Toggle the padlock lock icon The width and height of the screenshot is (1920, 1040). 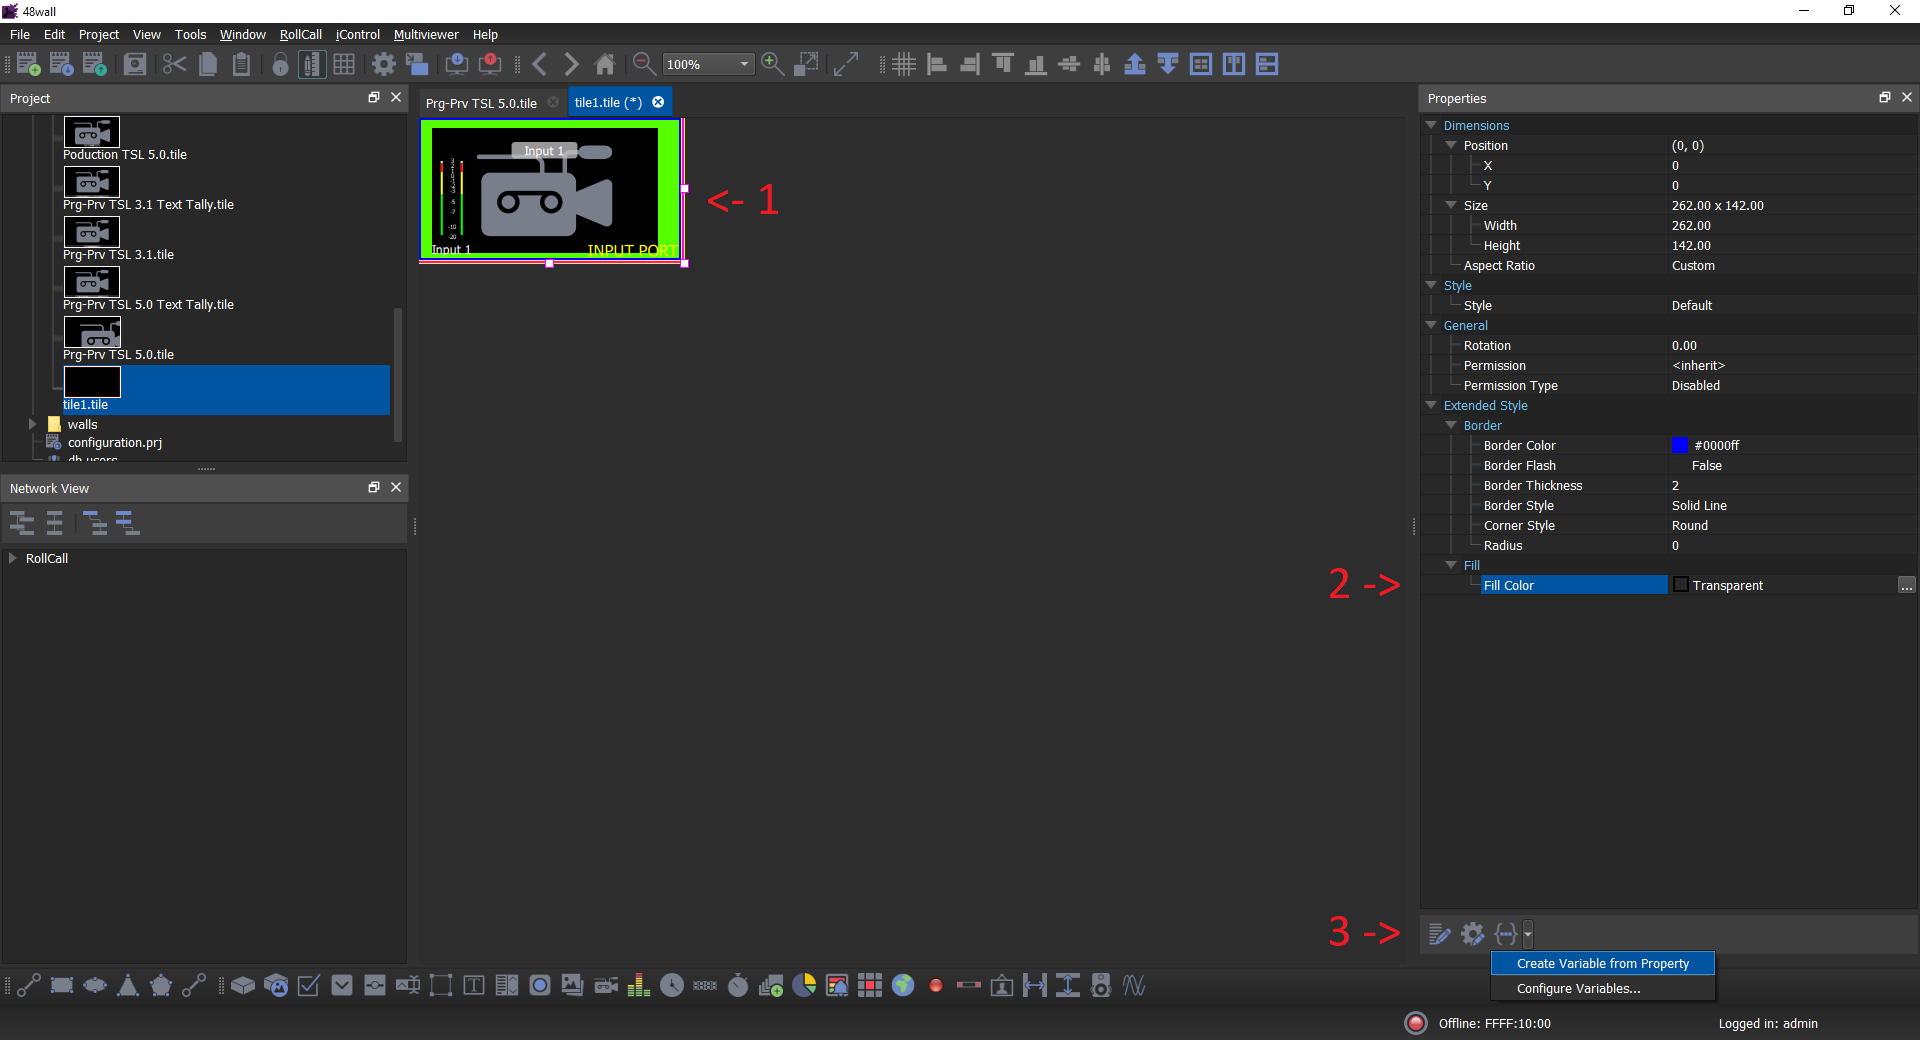pyautogui.click(x=281, y=64)
